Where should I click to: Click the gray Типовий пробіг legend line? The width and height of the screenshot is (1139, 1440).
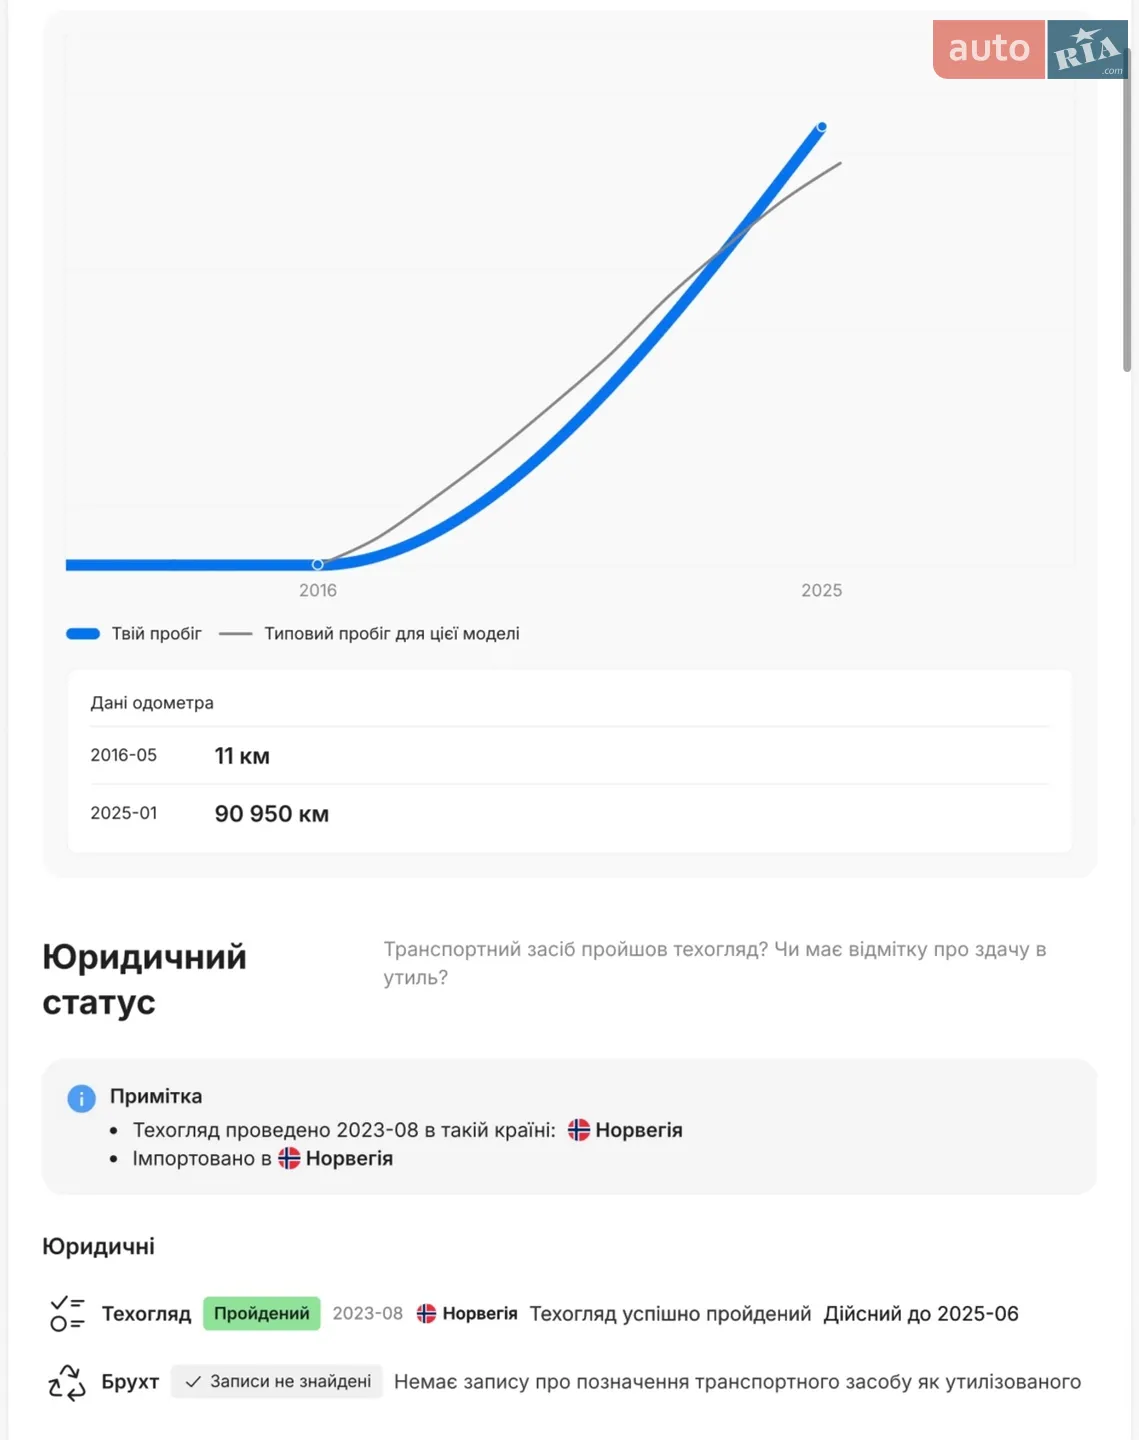point(235,634)
